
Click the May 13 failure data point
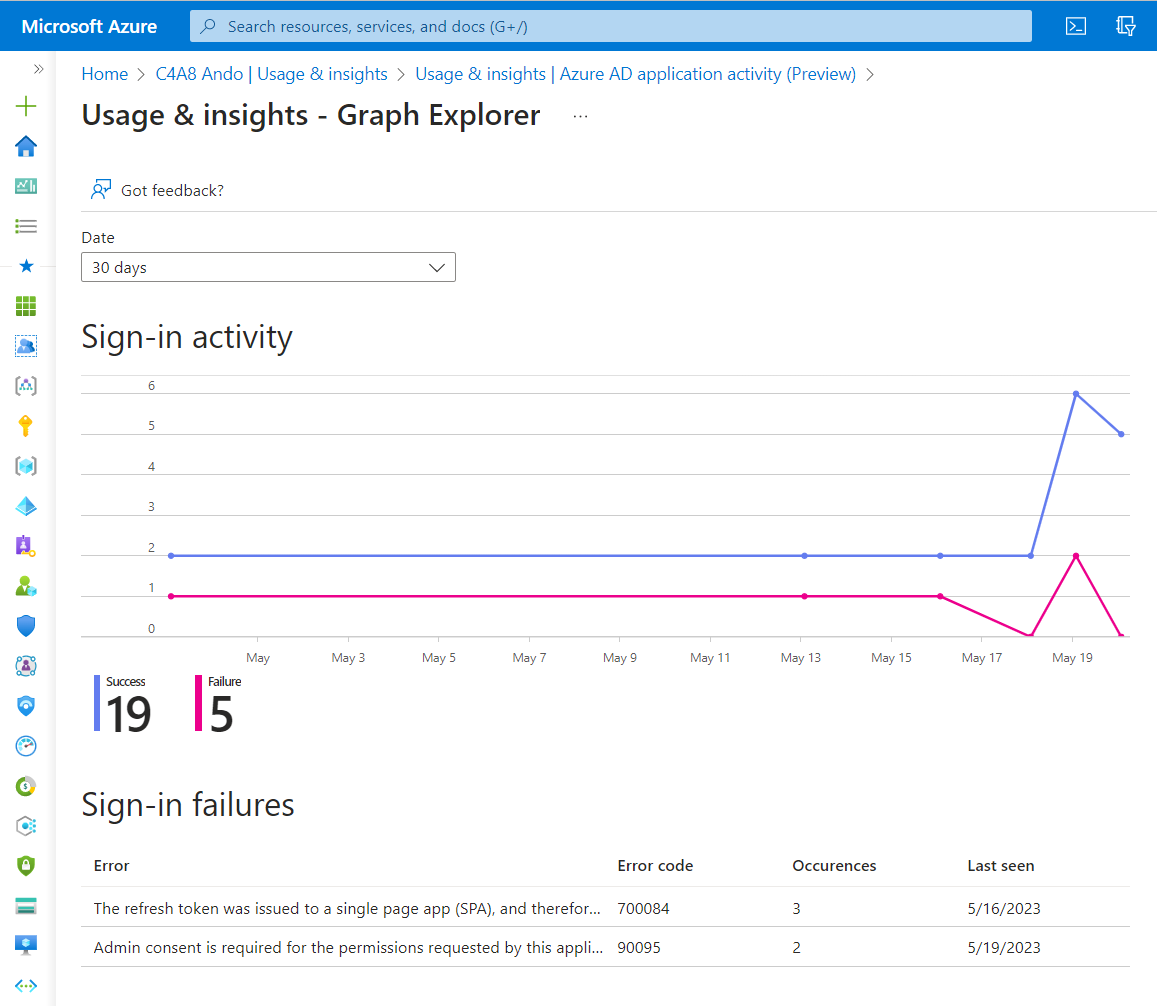pyautogui.click(x=804, y=596)
